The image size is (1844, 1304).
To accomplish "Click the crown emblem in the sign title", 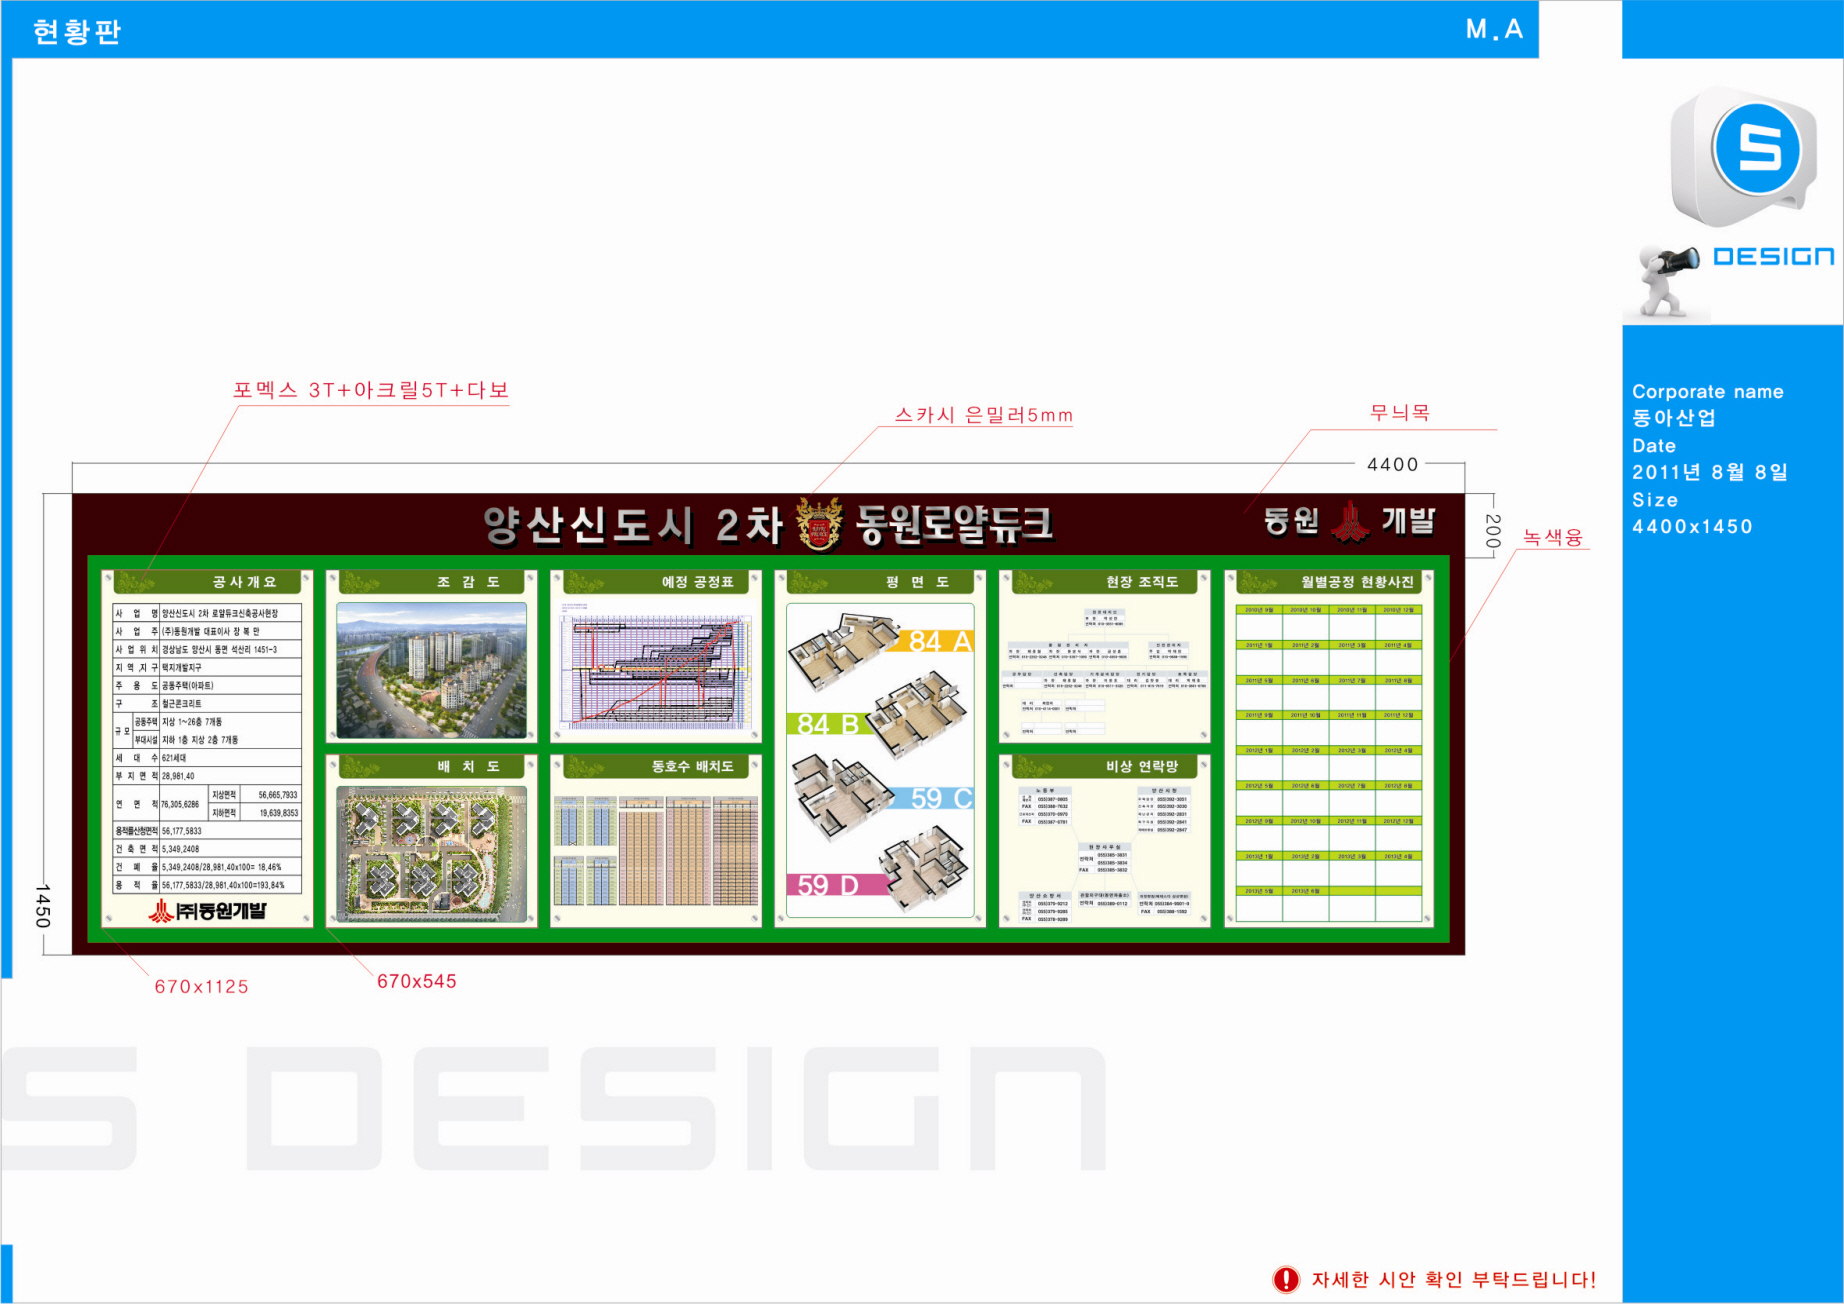I will pyautogui.click(x=819, y=524).
